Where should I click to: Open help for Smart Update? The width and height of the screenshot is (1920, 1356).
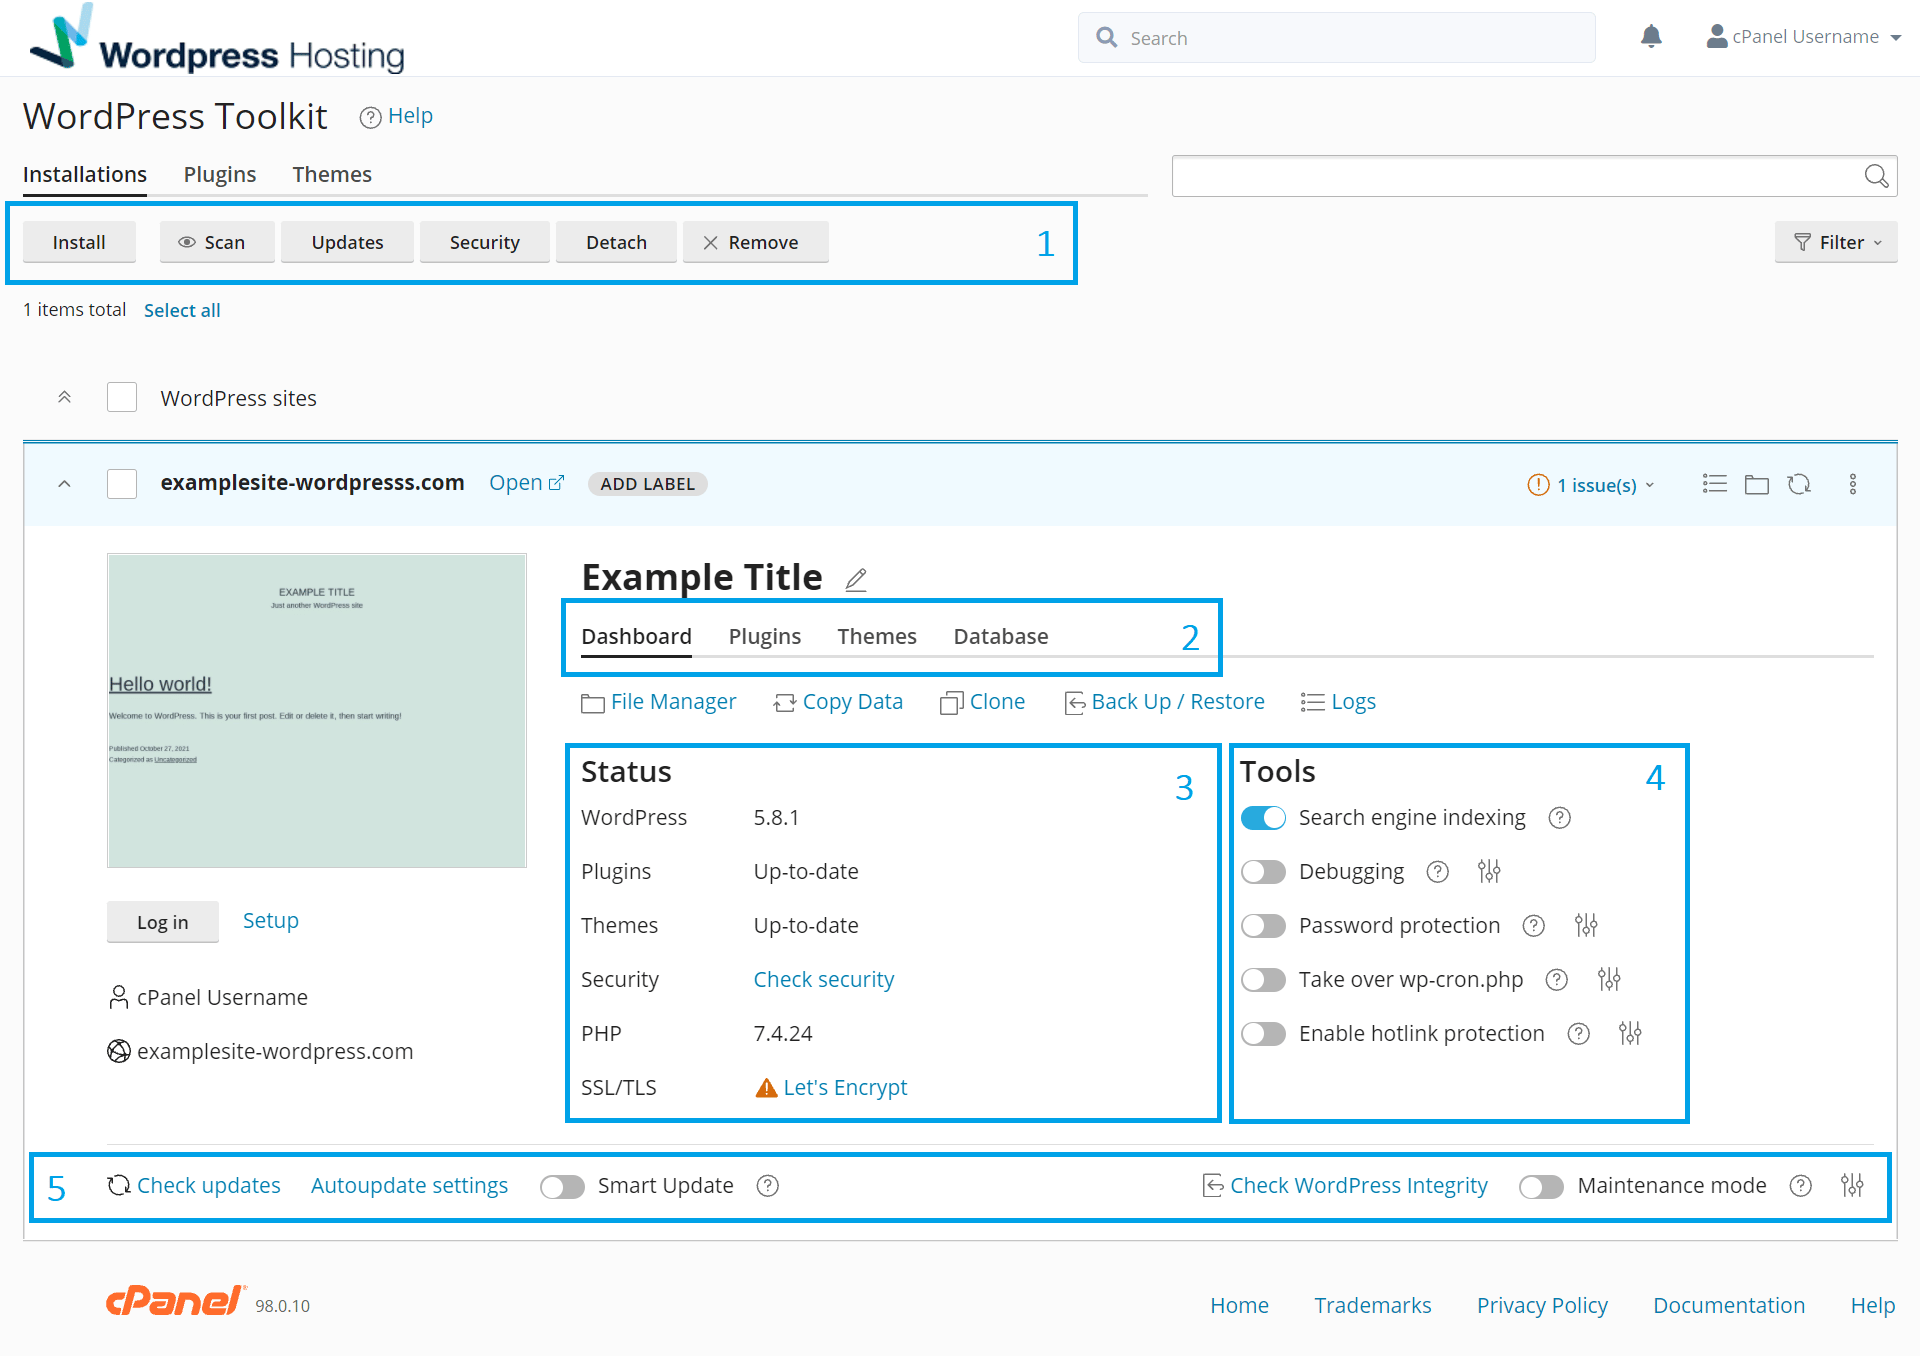tap(768, 1186)
